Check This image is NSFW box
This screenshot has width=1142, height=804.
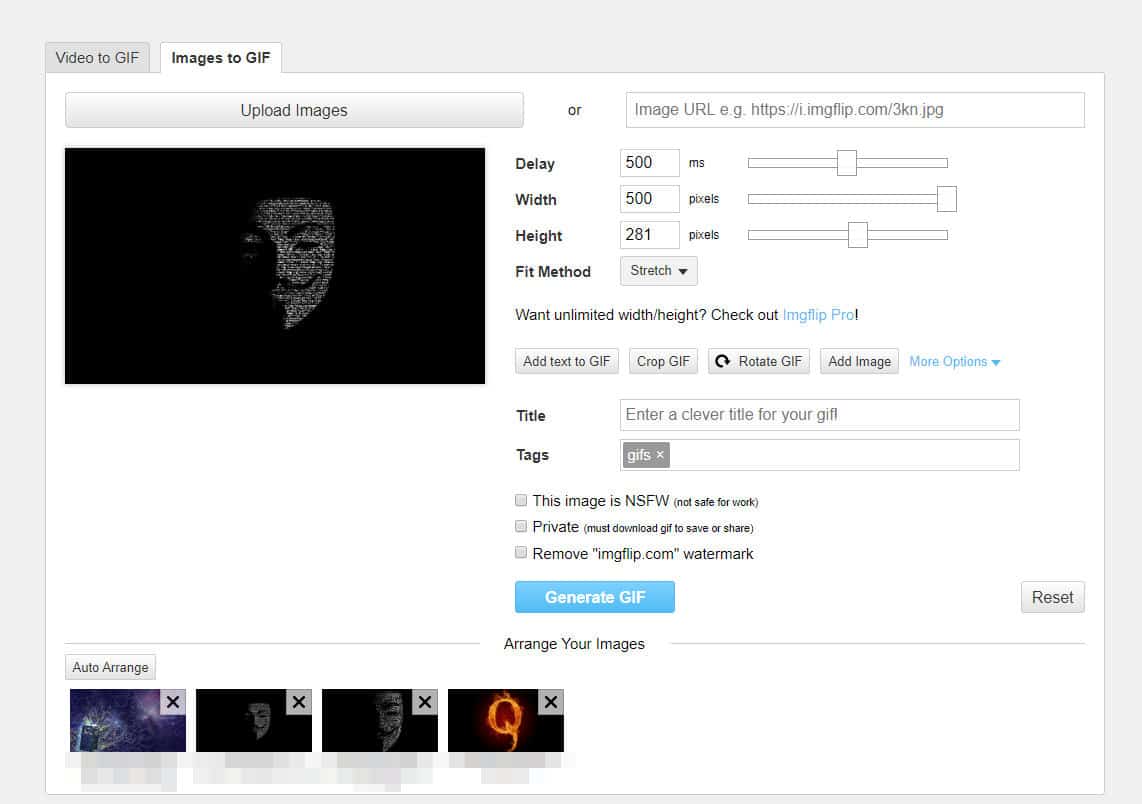(x=521, y=500)
